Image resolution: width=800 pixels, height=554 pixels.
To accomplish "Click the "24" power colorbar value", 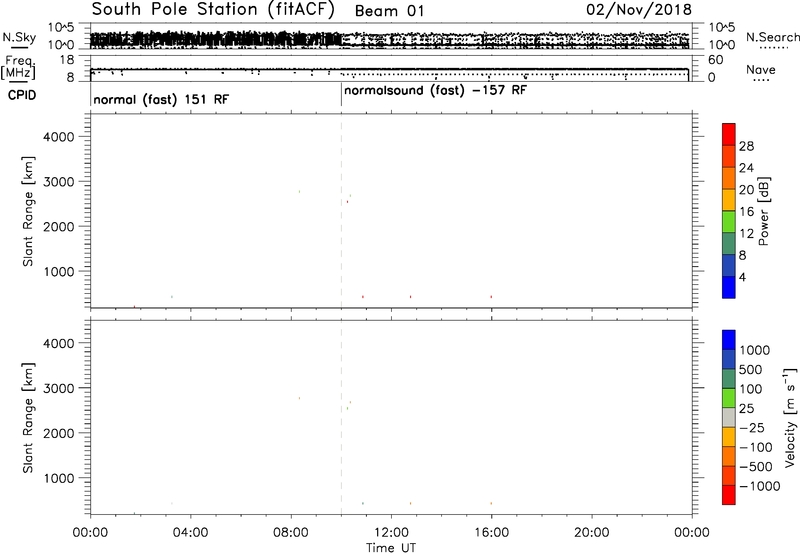I will pos(746,168).
